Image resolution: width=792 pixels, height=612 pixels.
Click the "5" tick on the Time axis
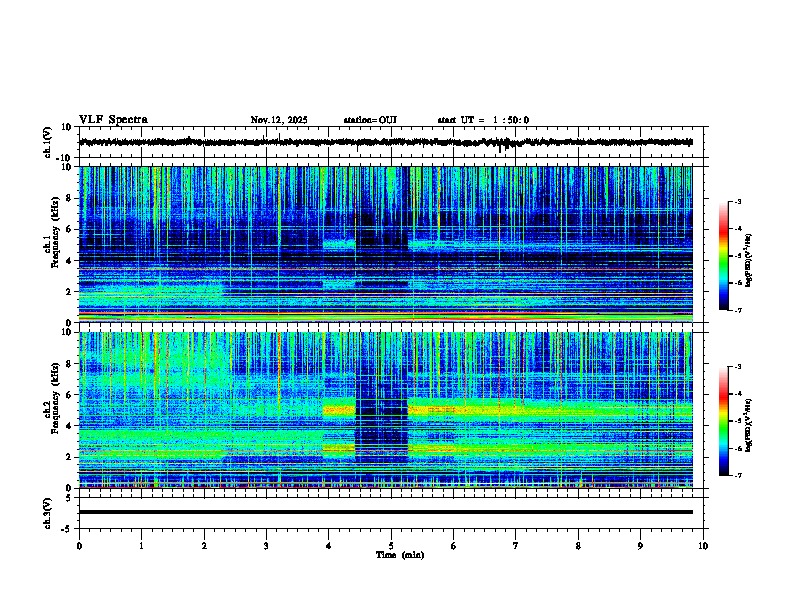pos(391,546)
